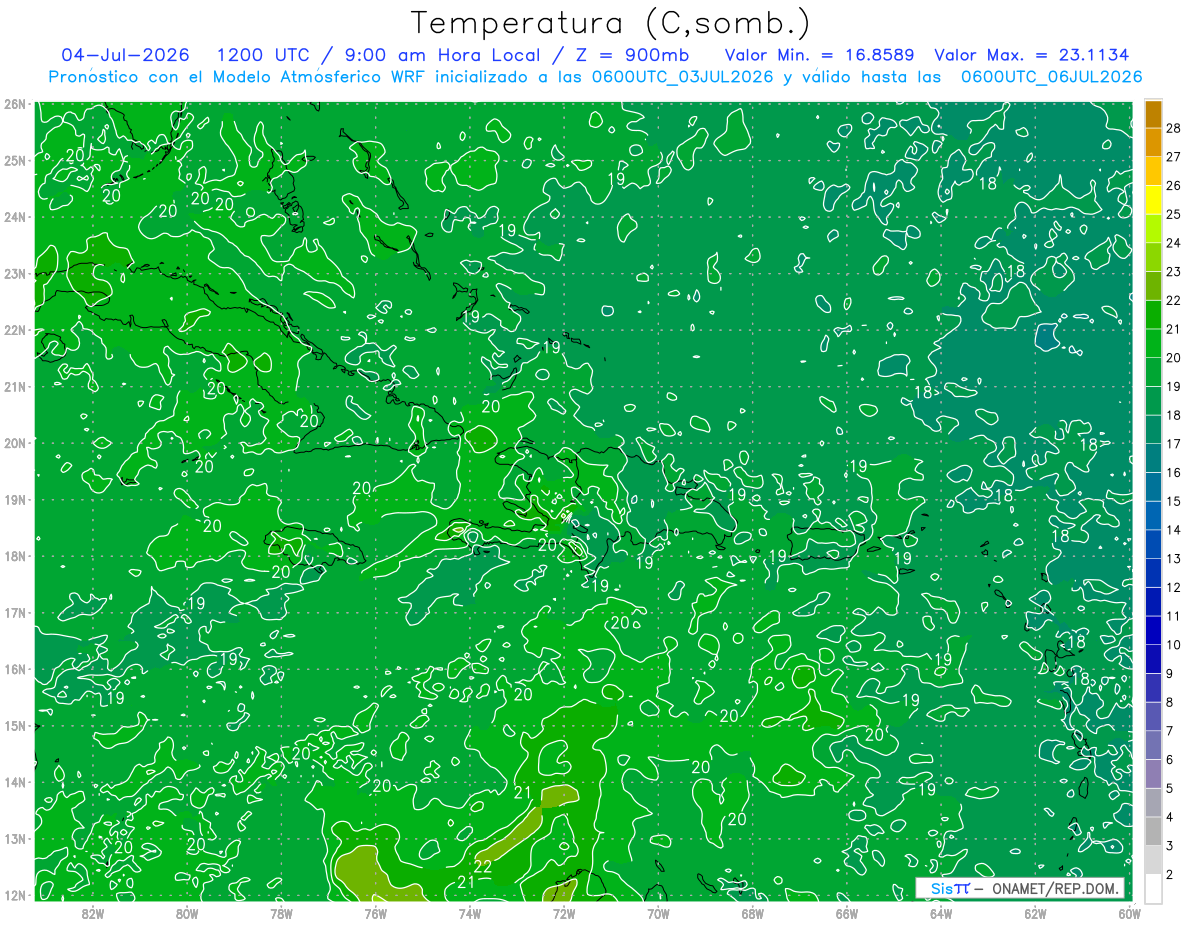Click the "18N" latitude axis label
1200x927 pixels.
tap(14, 556)
